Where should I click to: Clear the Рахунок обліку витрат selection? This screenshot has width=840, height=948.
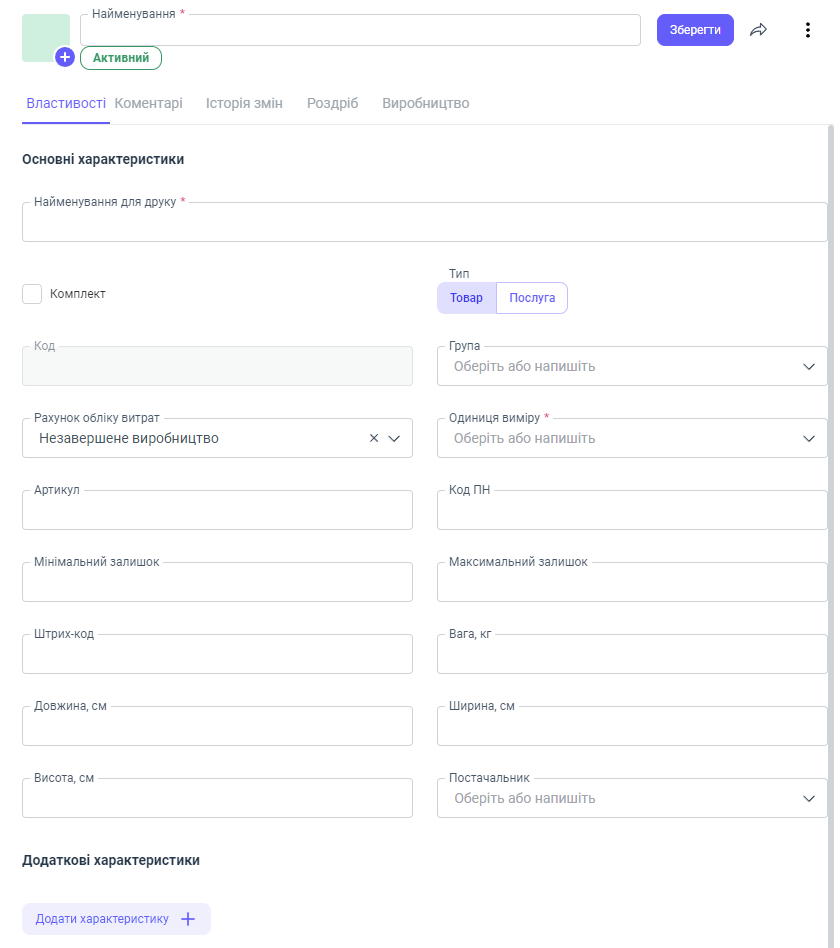pos(374,438)
